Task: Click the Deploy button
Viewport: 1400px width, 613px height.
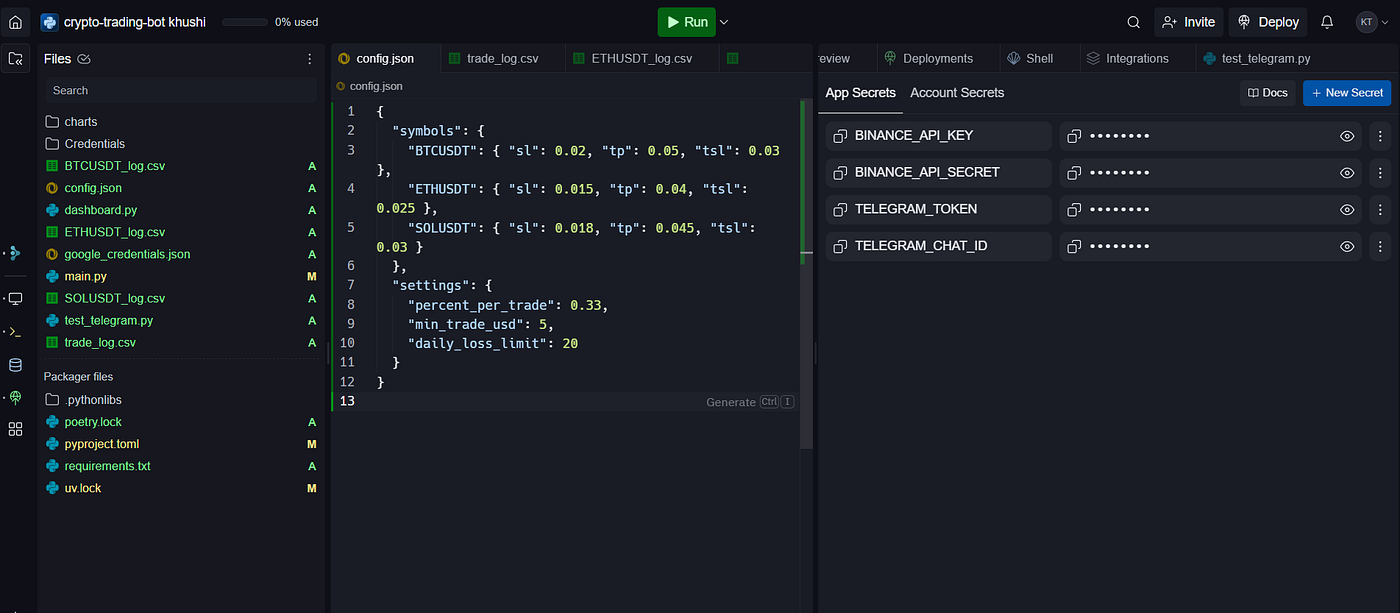Action: tap(1268, 22)
